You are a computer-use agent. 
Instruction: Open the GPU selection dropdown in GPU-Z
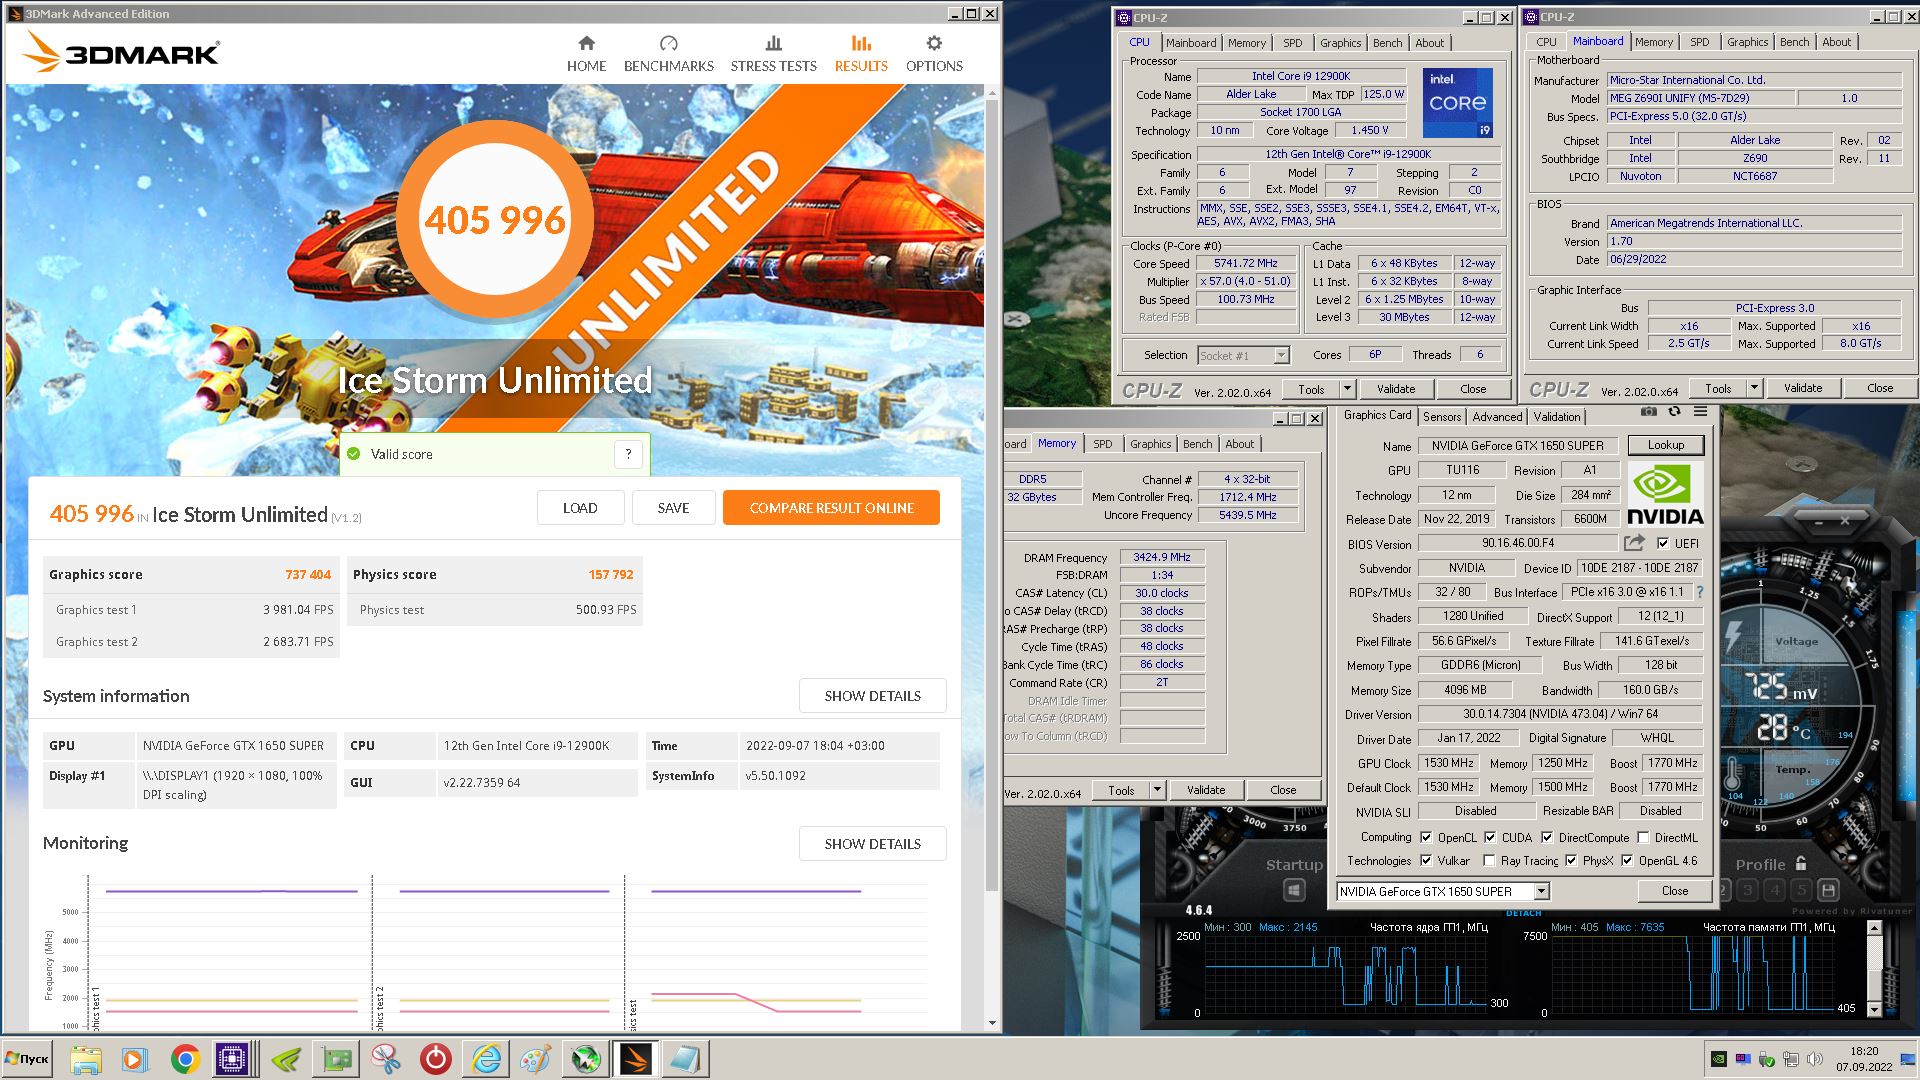coord(1541,891)
